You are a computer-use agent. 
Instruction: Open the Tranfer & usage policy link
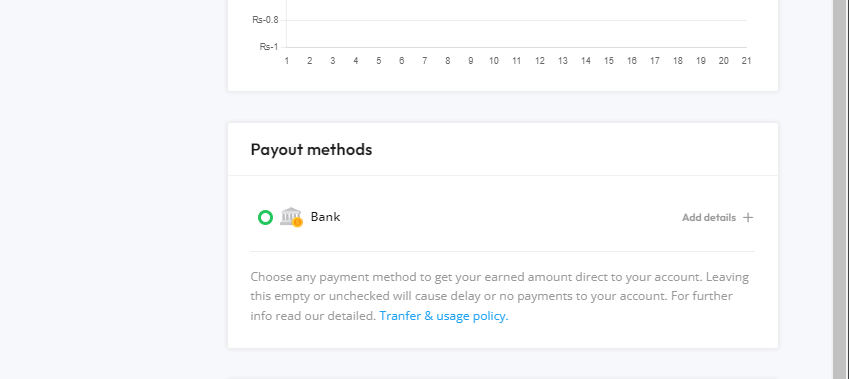click(x=444, y=316)
